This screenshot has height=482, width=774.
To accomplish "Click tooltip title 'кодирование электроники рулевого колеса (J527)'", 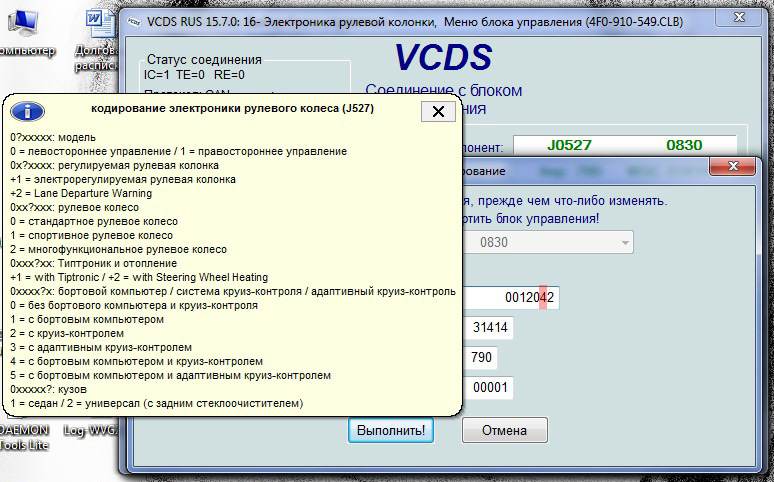I will [232, 108].
